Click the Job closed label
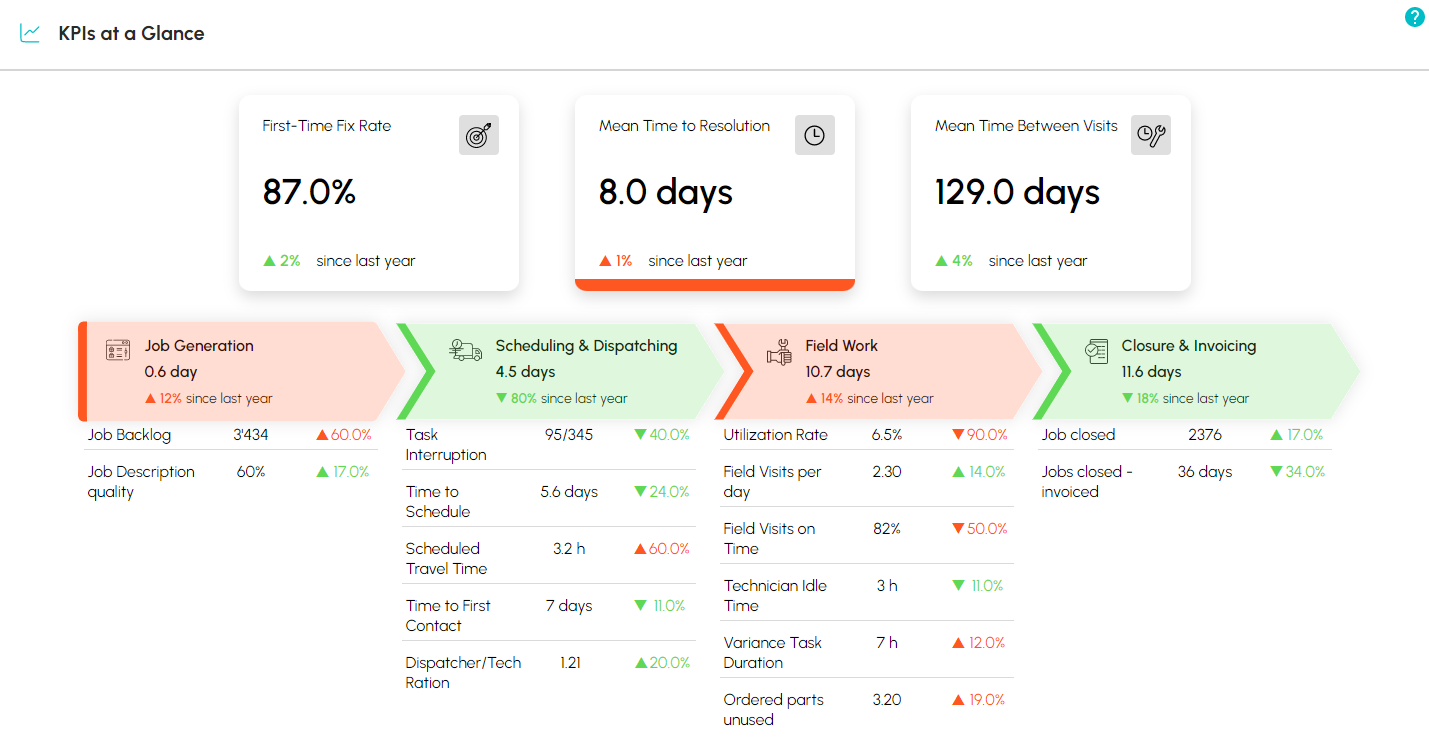1429x749 pixels. click(1078, 435)
